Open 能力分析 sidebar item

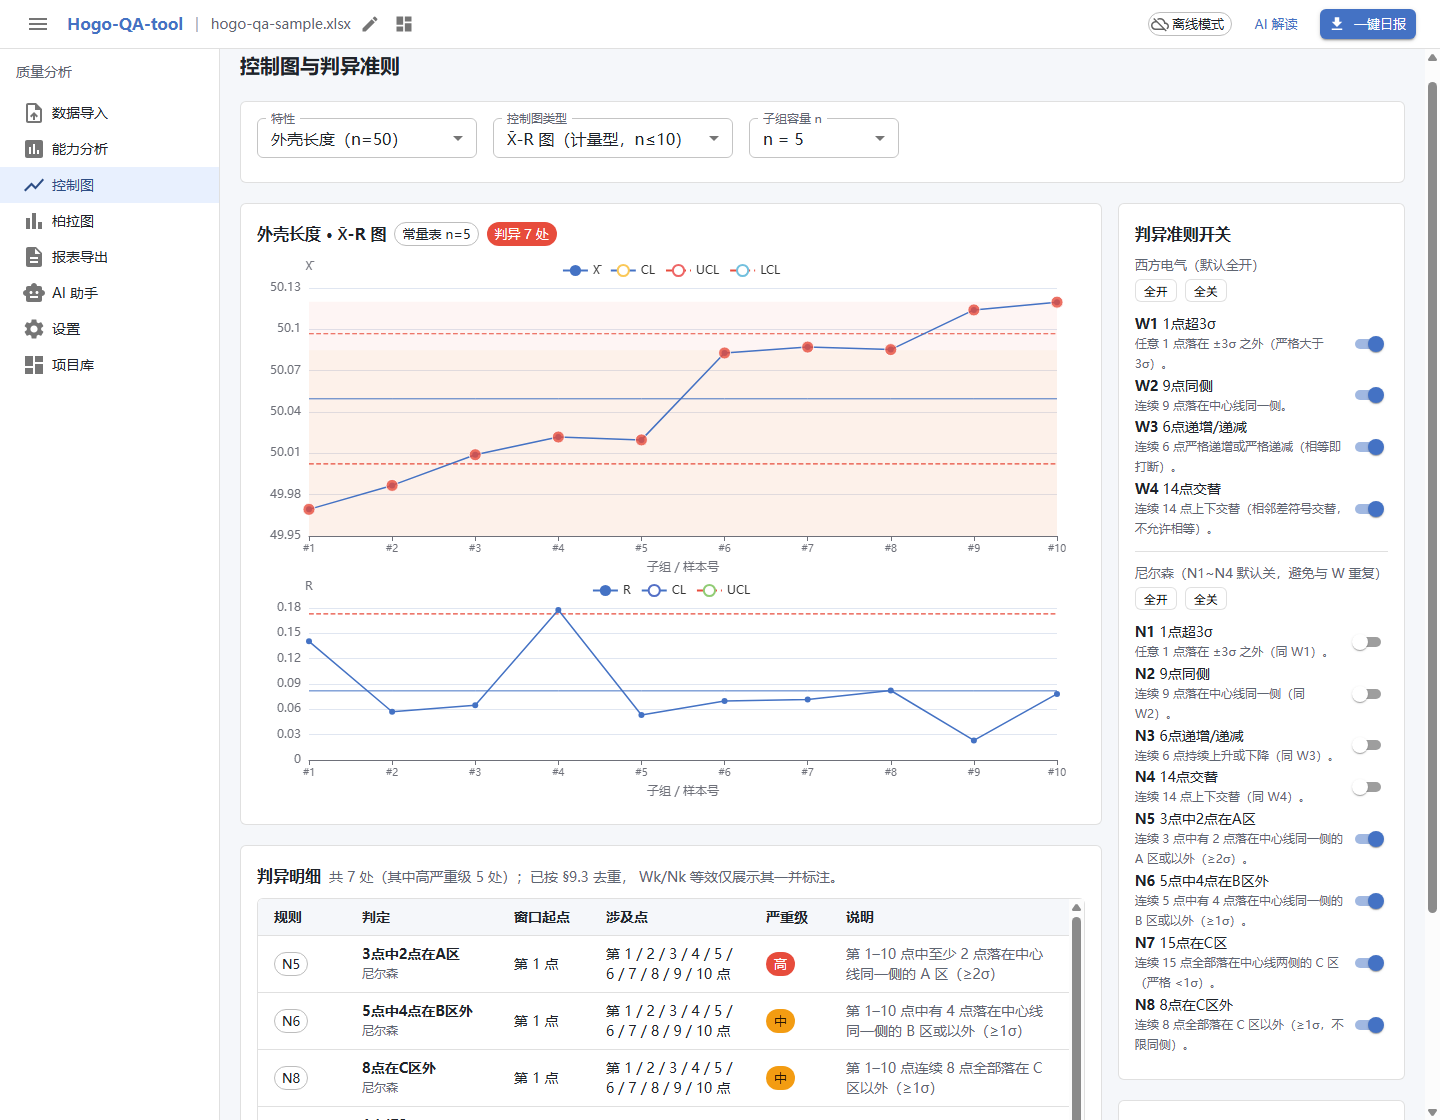[x=110, y=149]
